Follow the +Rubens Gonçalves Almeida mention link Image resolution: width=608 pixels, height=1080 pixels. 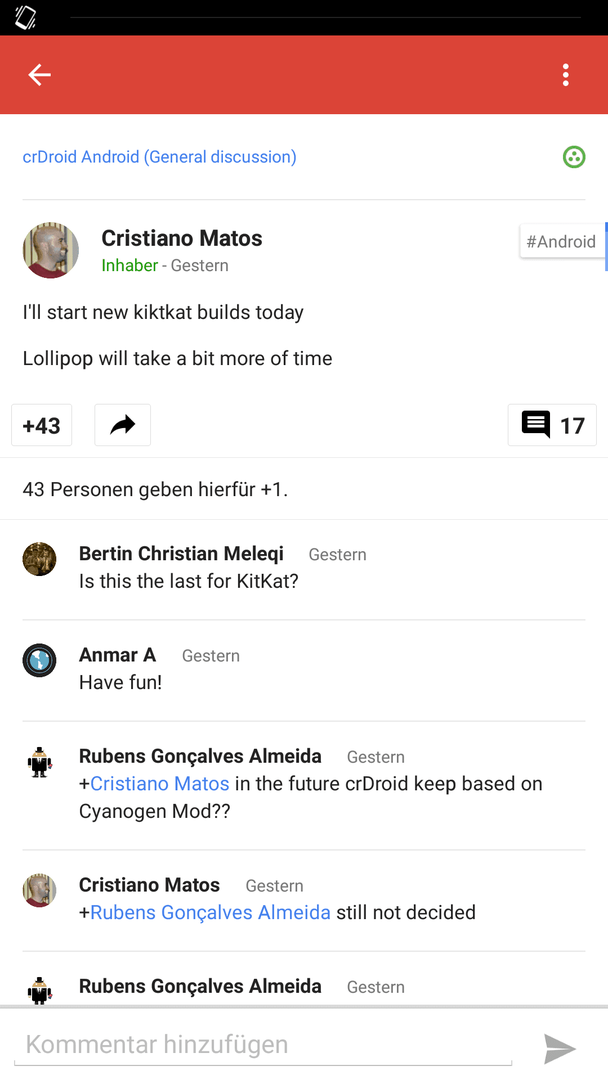click(205, 913)
